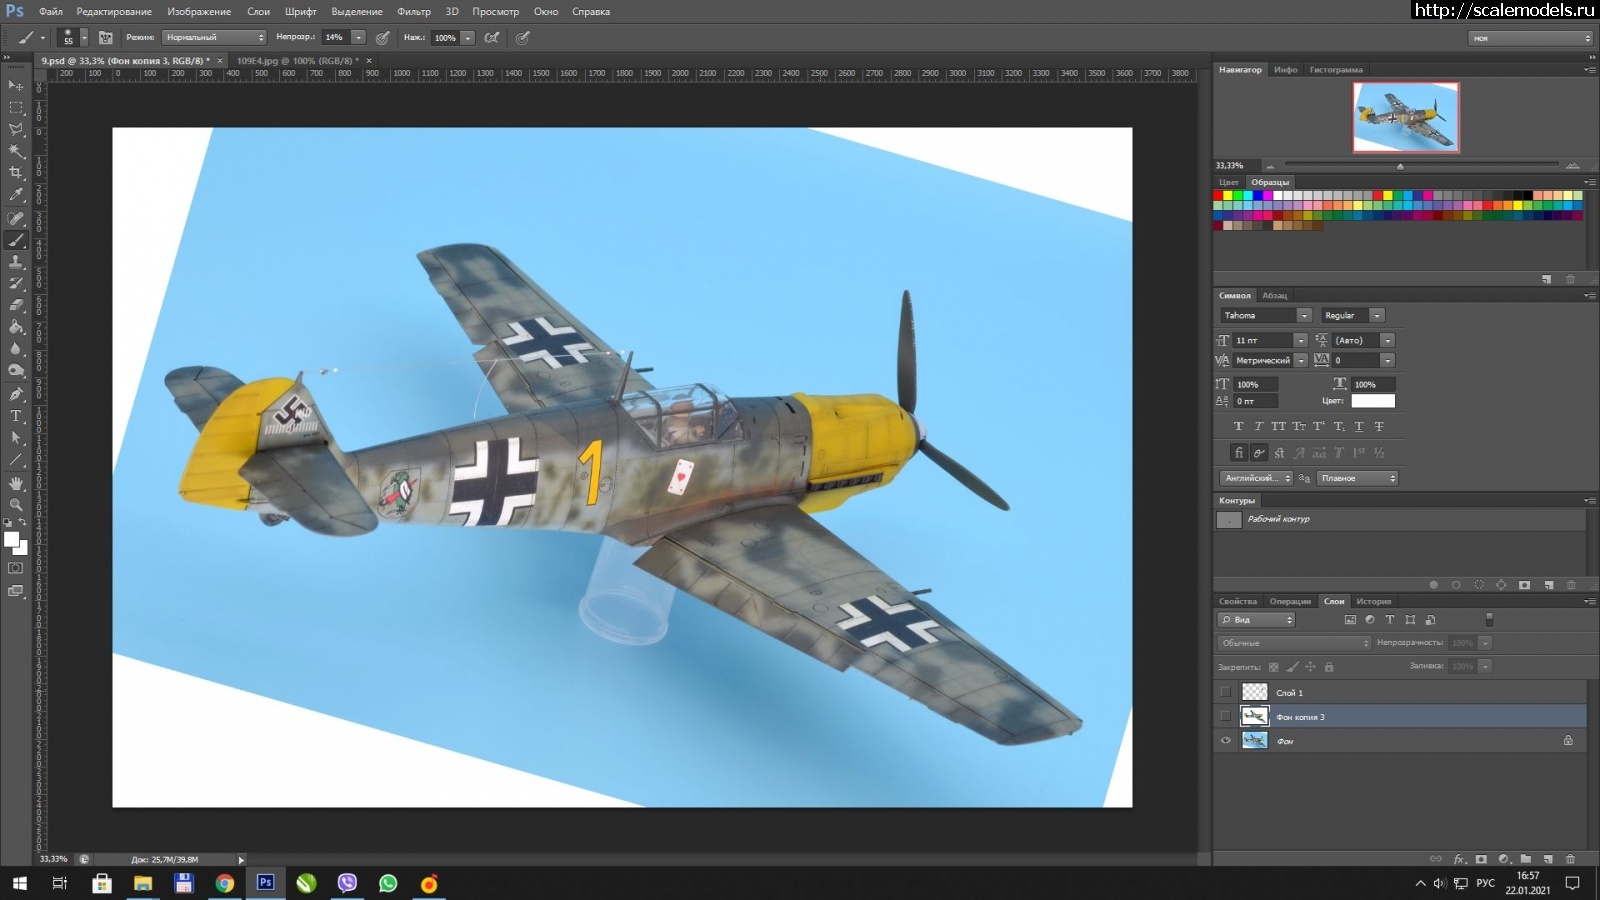Screen dimensions: 1600x900
Task: Toggle standard ligatures fi button
Action: click(x=1238, y=453)
